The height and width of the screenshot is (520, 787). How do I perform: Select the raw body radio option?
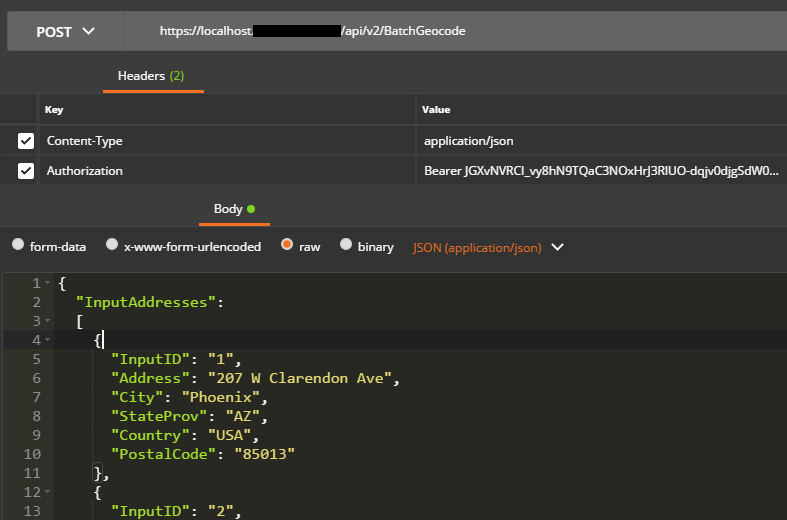(x=287, y=246)
